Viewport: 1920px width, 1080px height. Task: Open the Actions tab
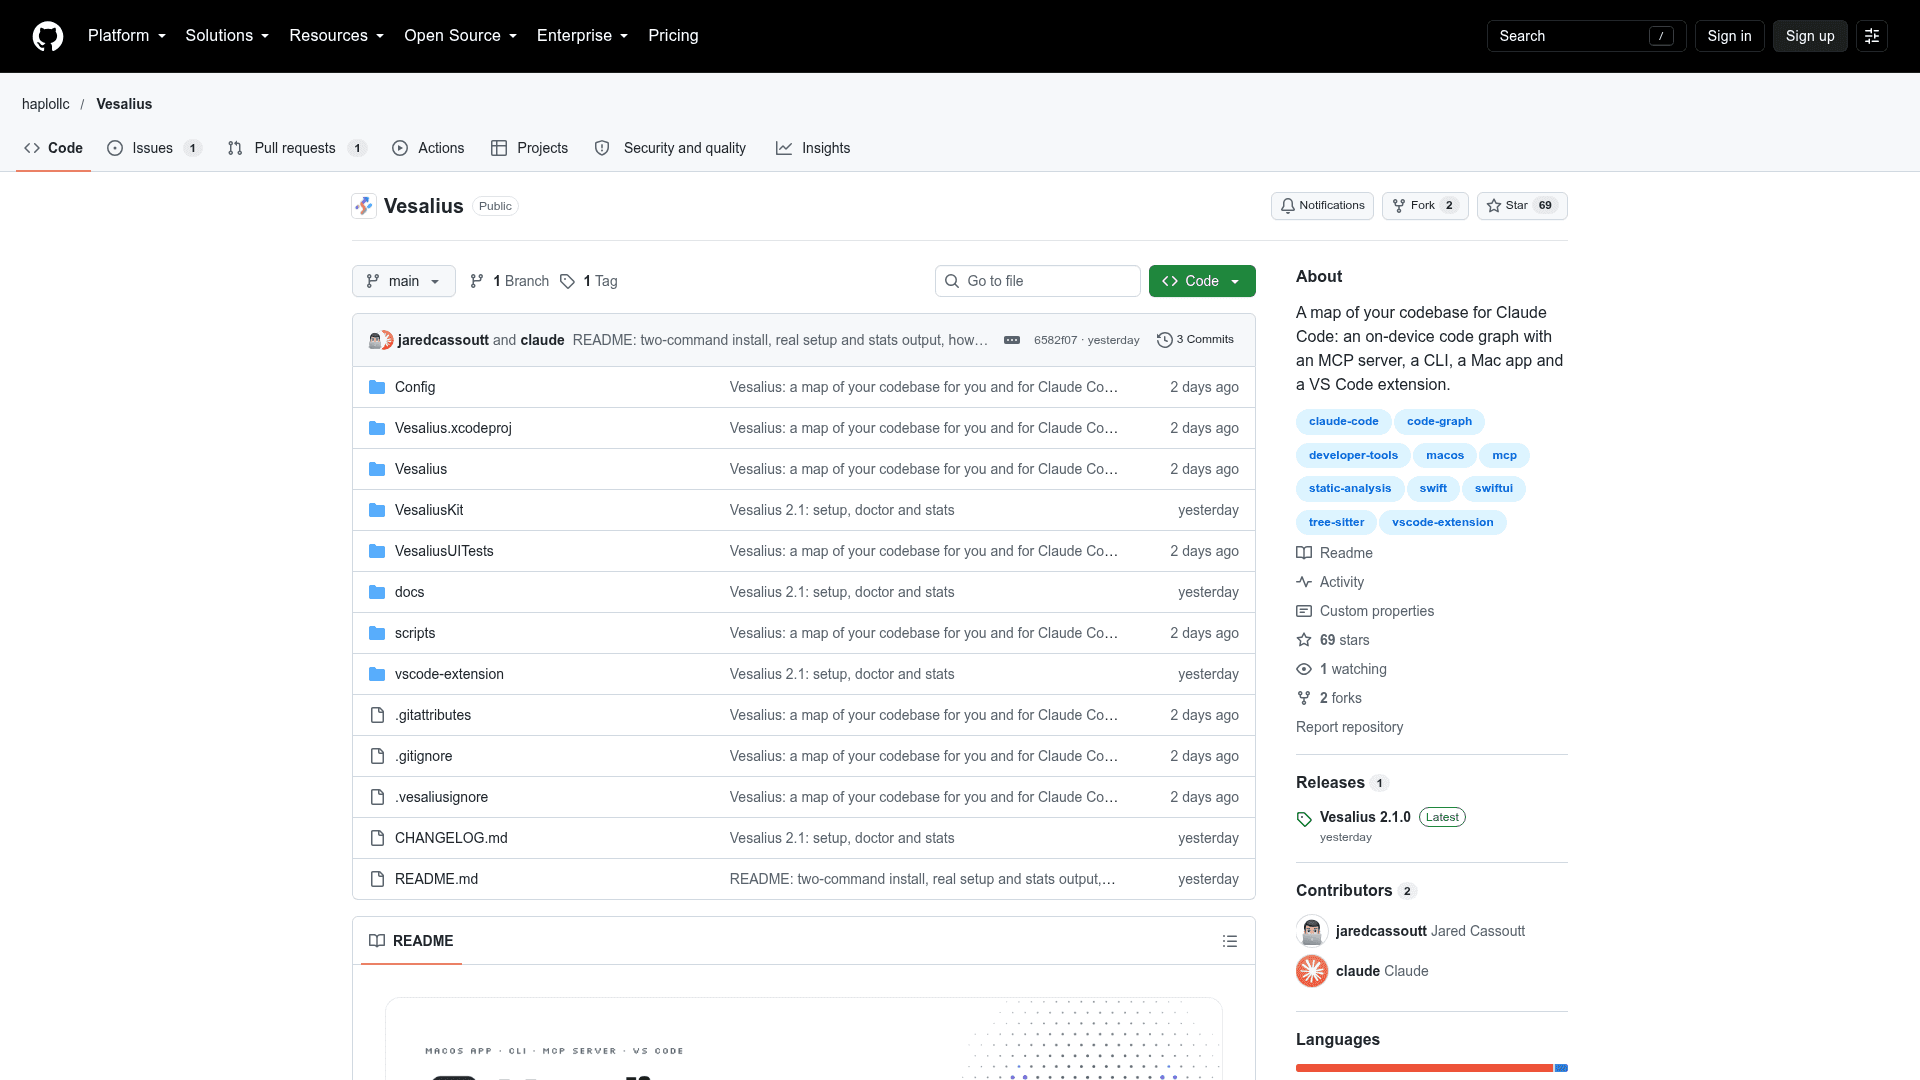[428, 148]
